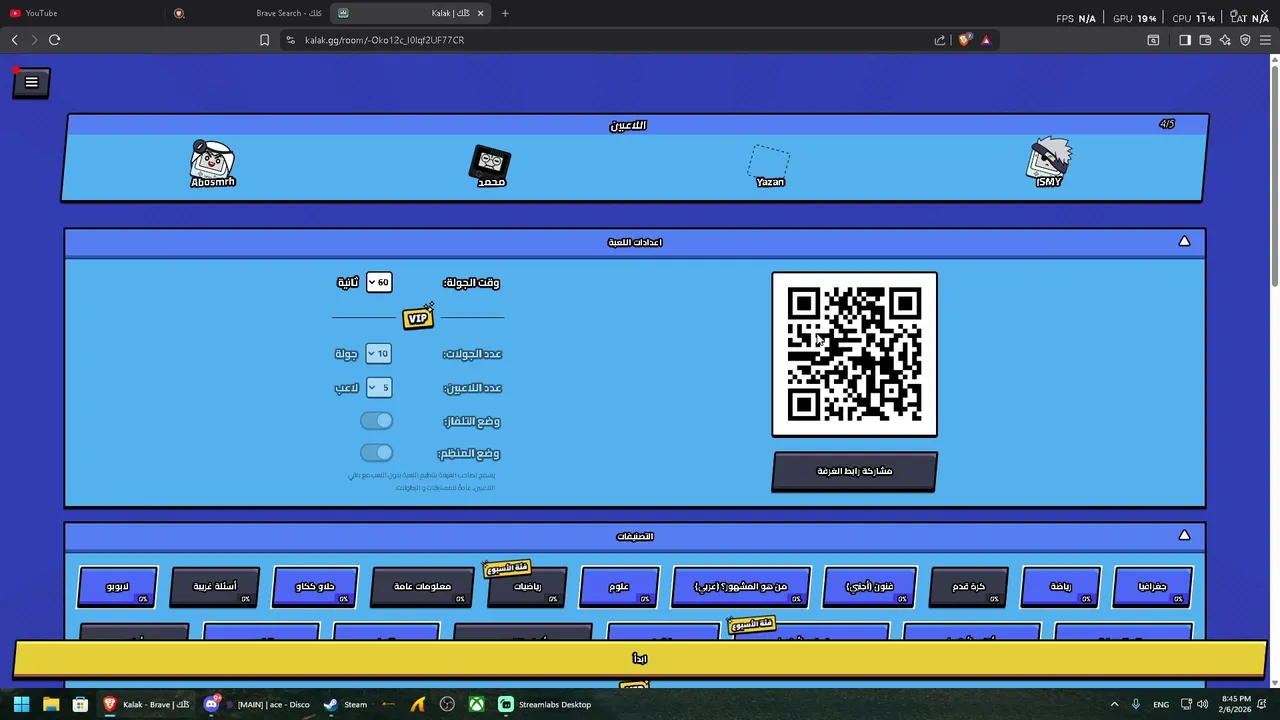Open Brave Rewards triangle icon
This screenshot has width=1280, height=720.
point(986,40)
